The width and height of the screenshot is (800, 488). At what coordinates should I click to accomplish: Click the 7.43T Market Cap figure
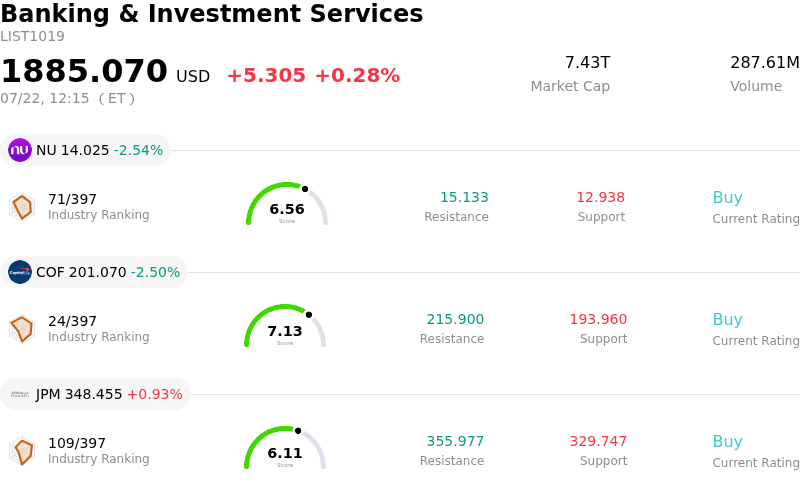click(x=588, y=62)
